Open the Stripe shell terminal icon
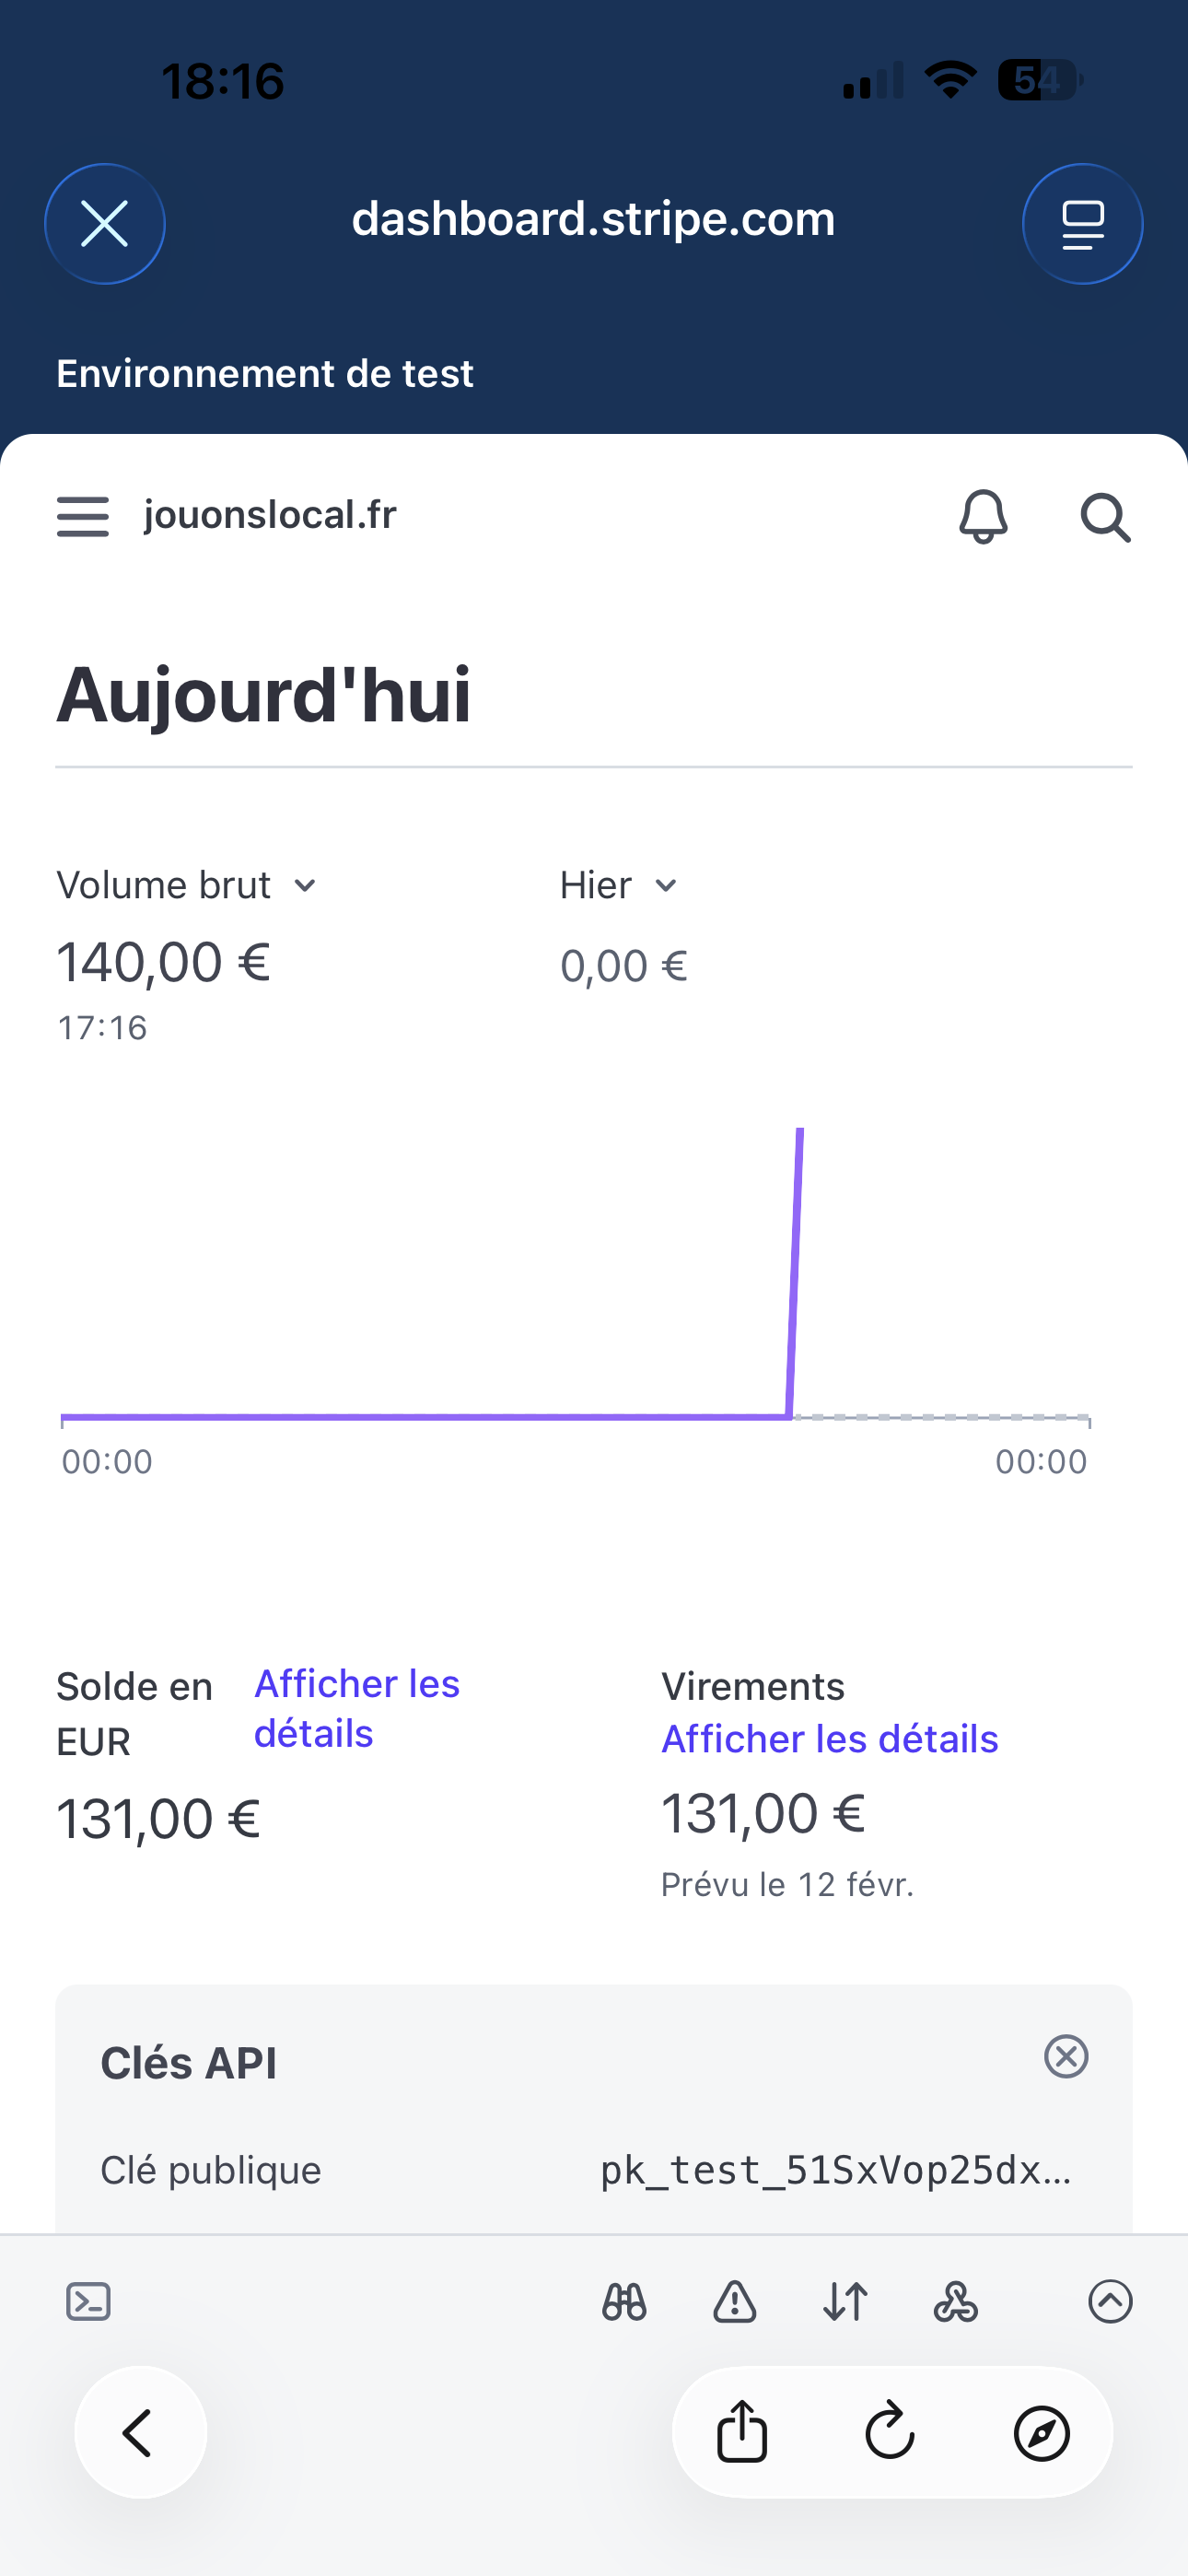The height and width of the screenshot is (2576, 1188). [88, 2301]
